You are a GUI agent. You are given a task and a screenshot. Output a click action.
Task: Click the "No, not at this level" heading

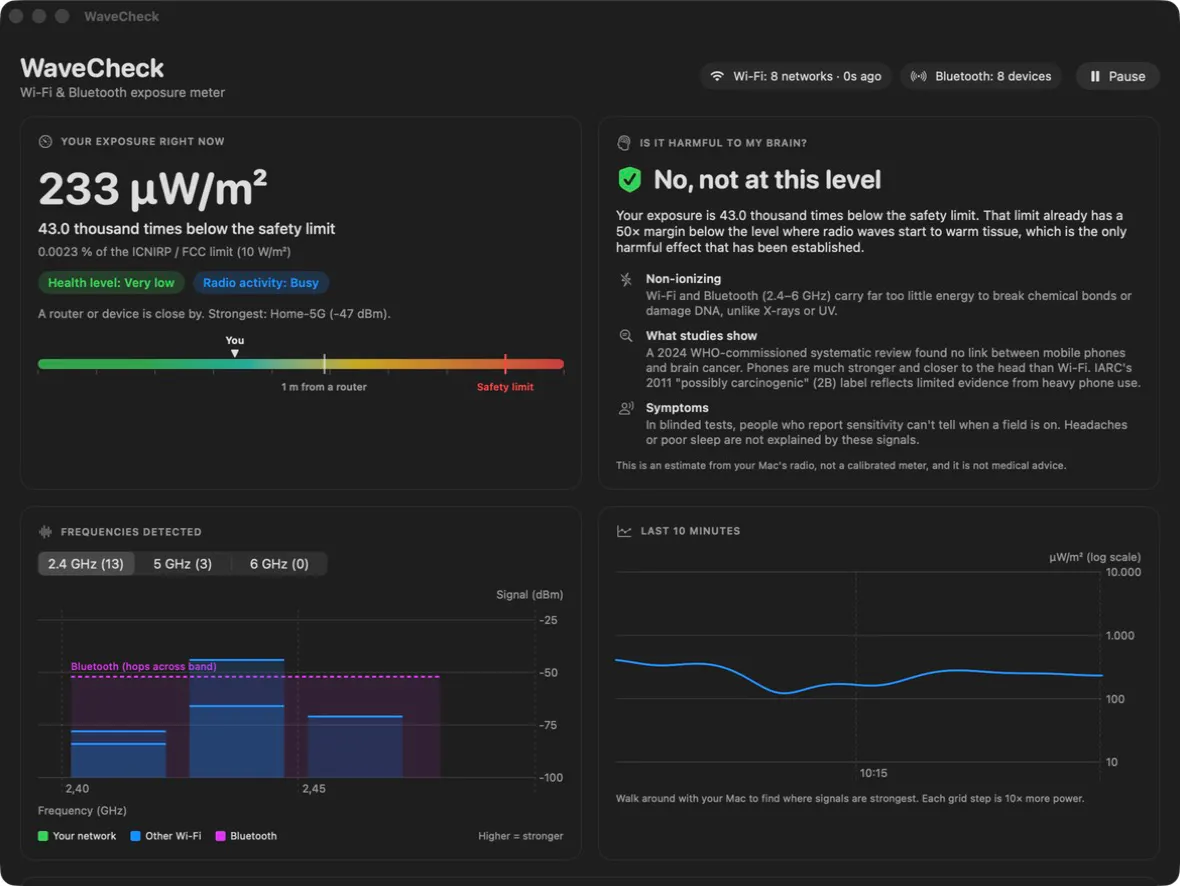click(x=767, y=180)
